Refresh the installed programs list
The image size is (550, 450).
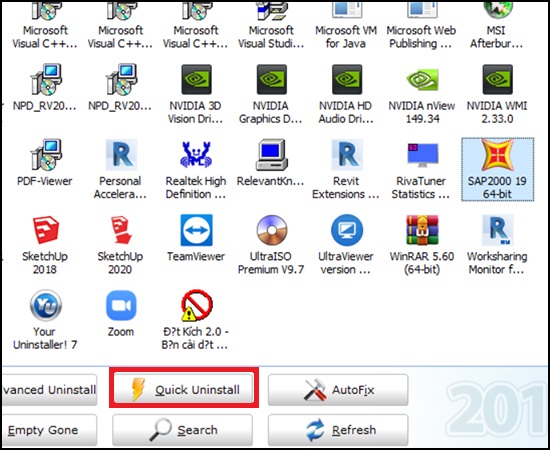[338, 430]
